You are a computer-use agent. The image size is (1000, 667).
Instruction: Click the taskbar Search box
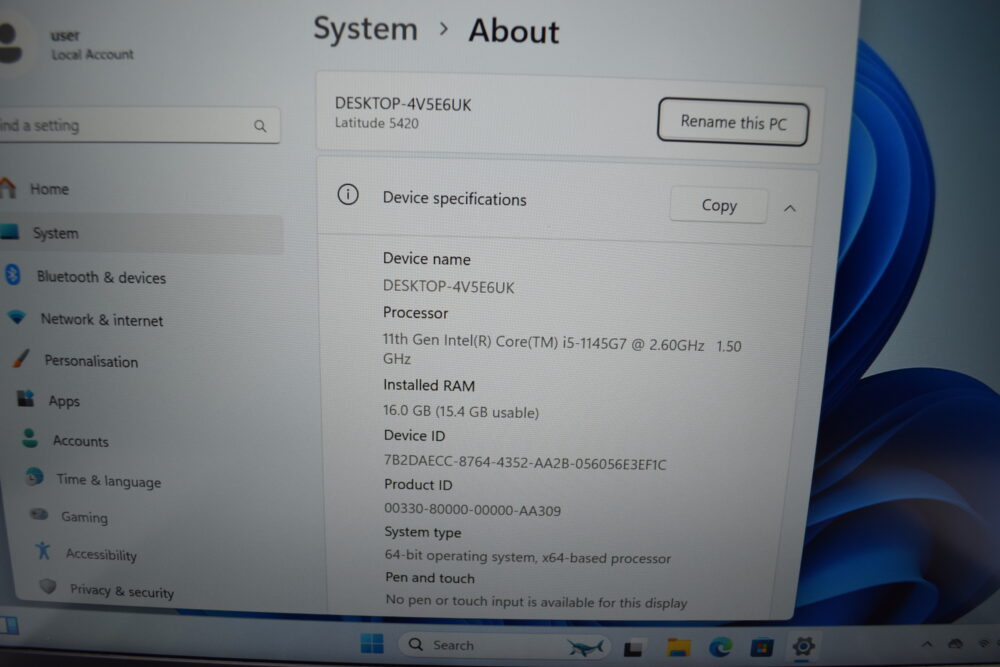[x=504, y=645]
